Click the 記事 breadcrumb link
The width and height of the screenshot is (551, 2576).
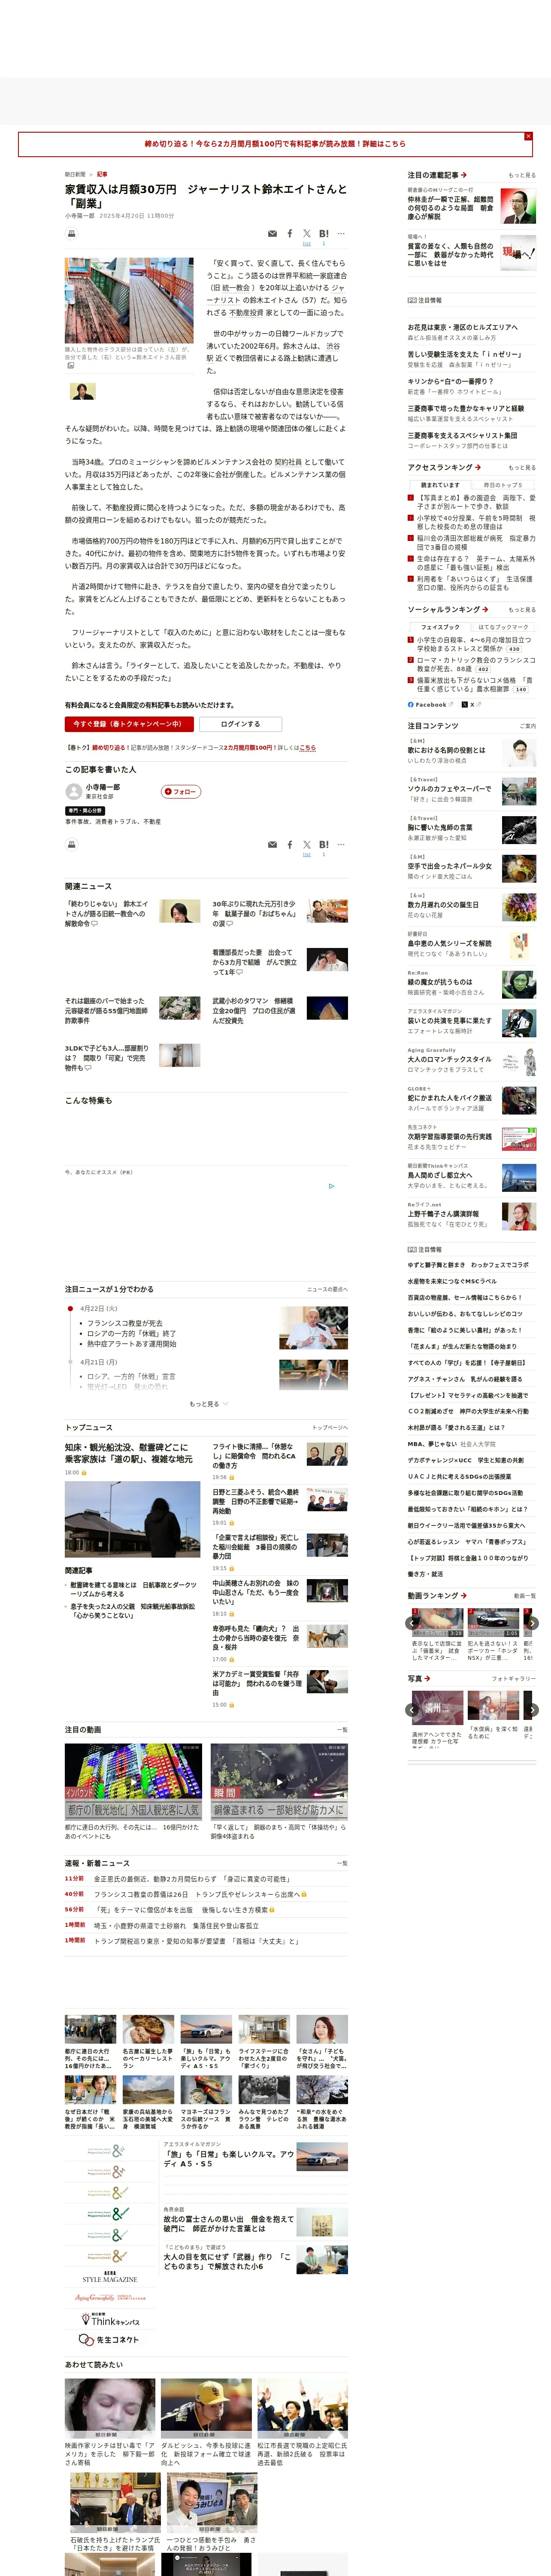(x=102, y=174)
